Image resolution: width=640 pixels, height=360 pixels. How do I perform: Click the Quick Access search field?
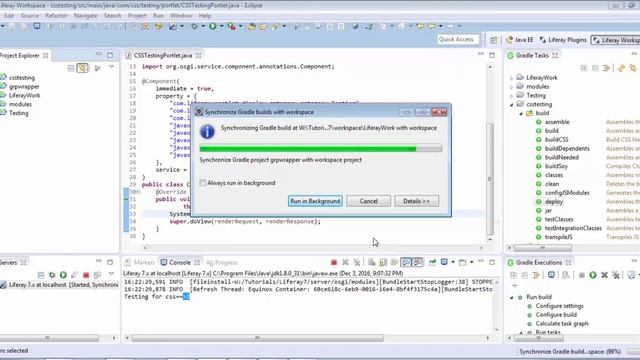click(457, 40)
